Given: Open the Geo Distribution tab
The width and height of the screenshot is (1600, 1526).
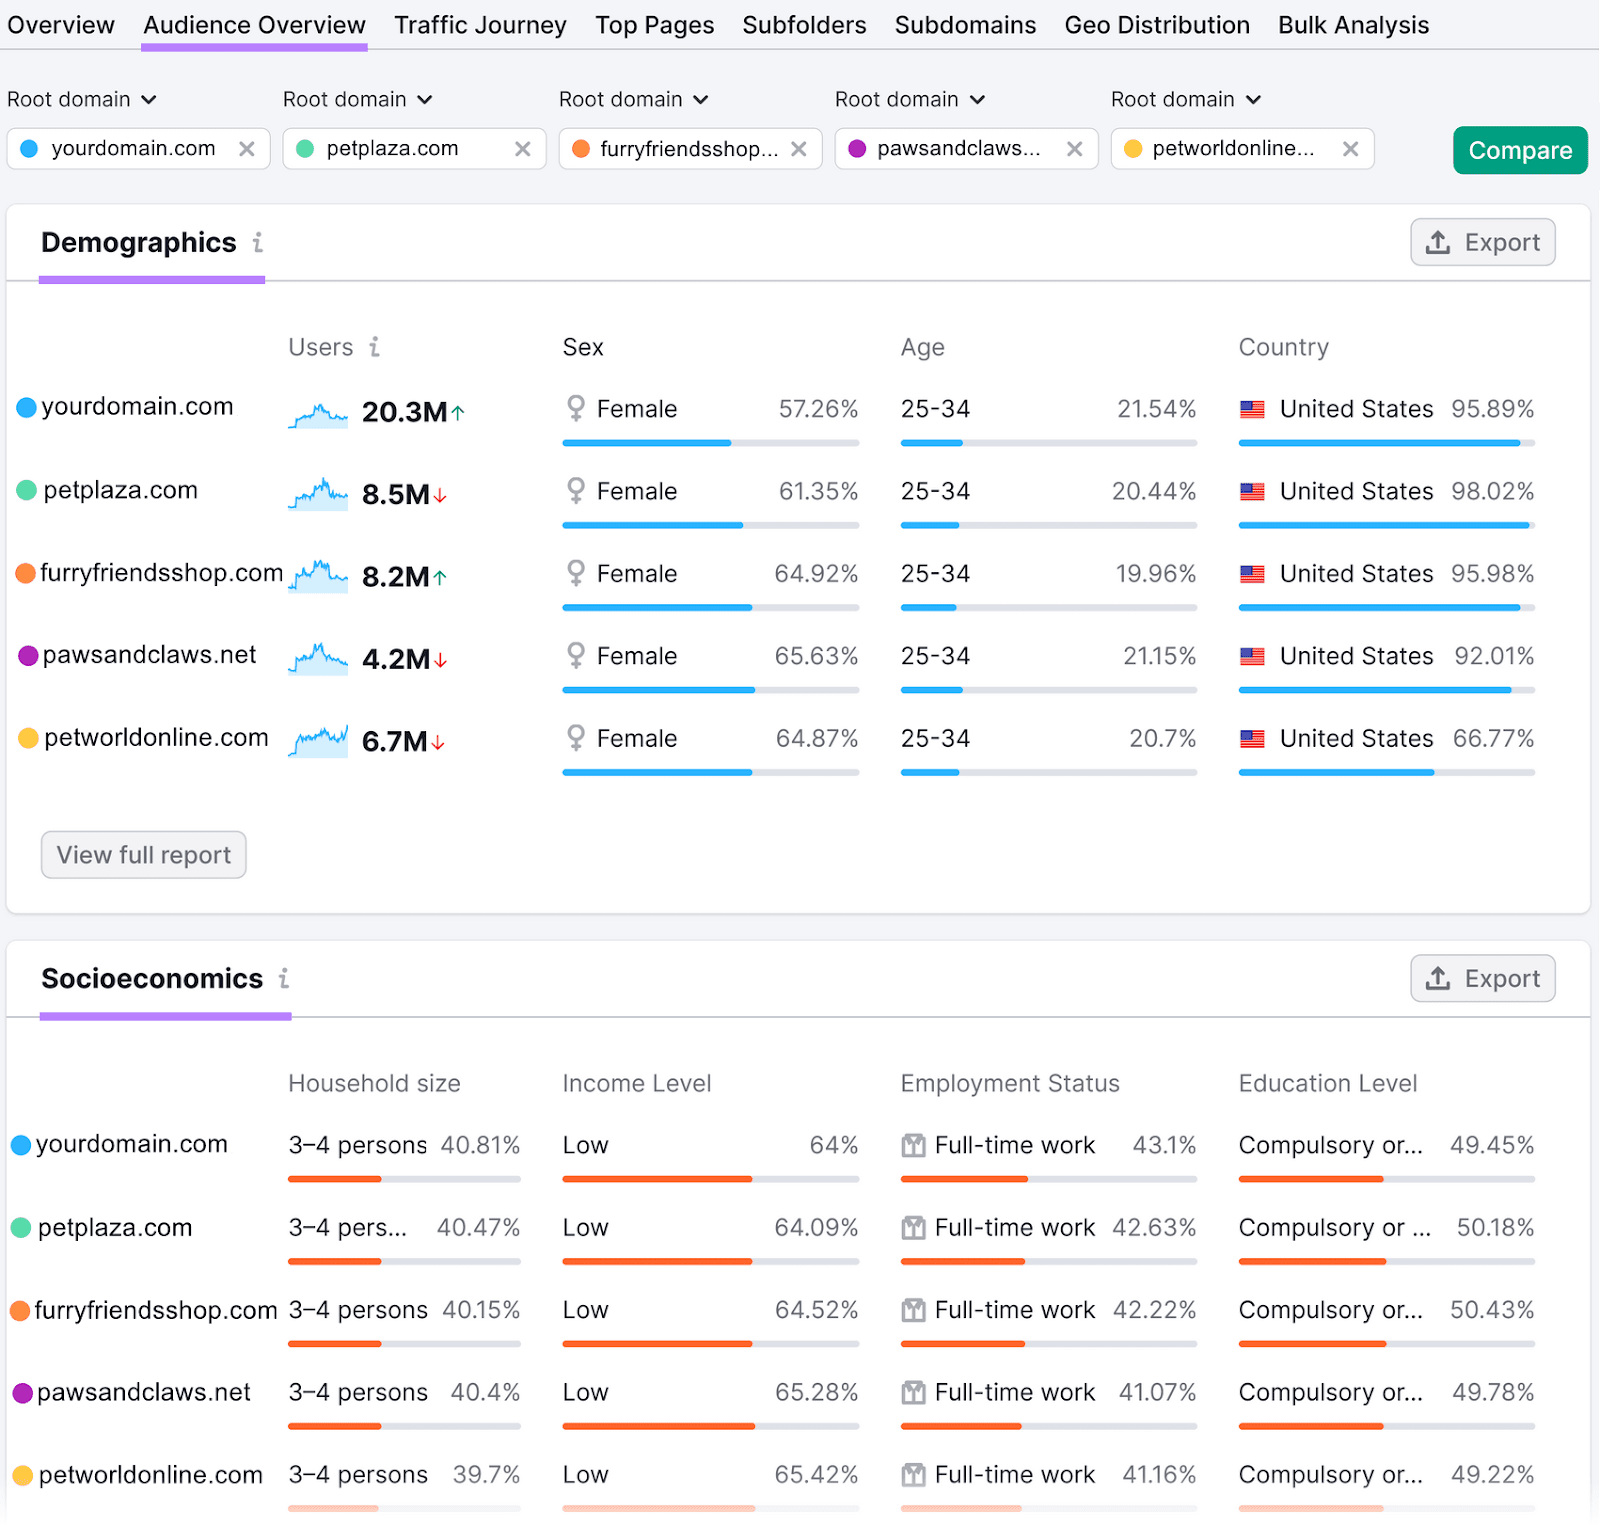Looking at the screenshot, I should [1157, 25].
